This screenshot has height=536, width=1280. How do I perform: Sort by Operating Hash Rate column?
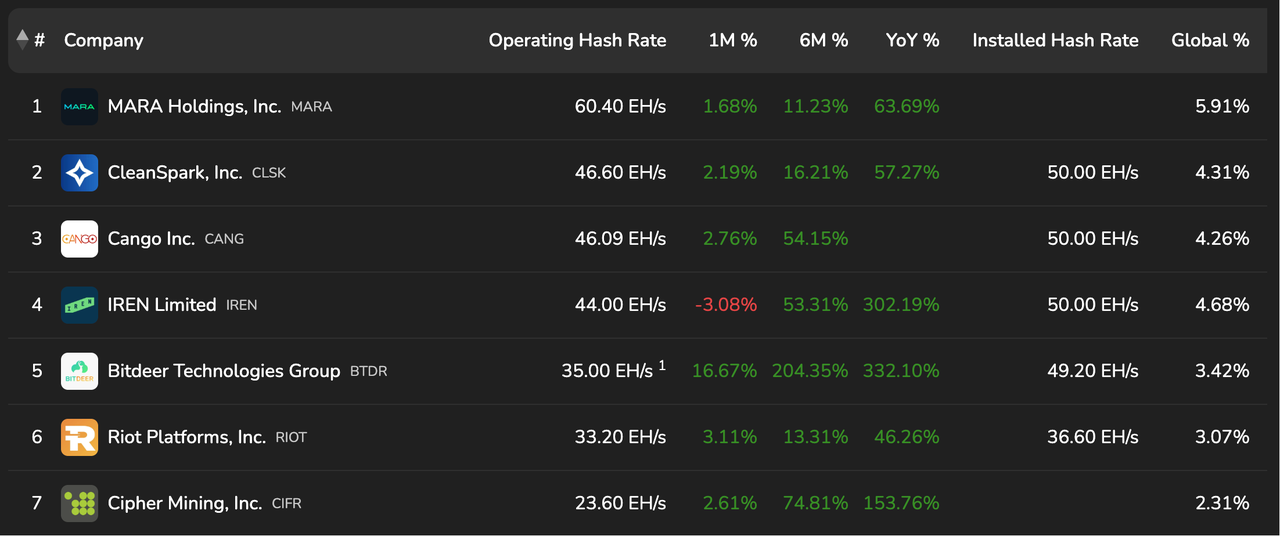click(x=577, y=40)
